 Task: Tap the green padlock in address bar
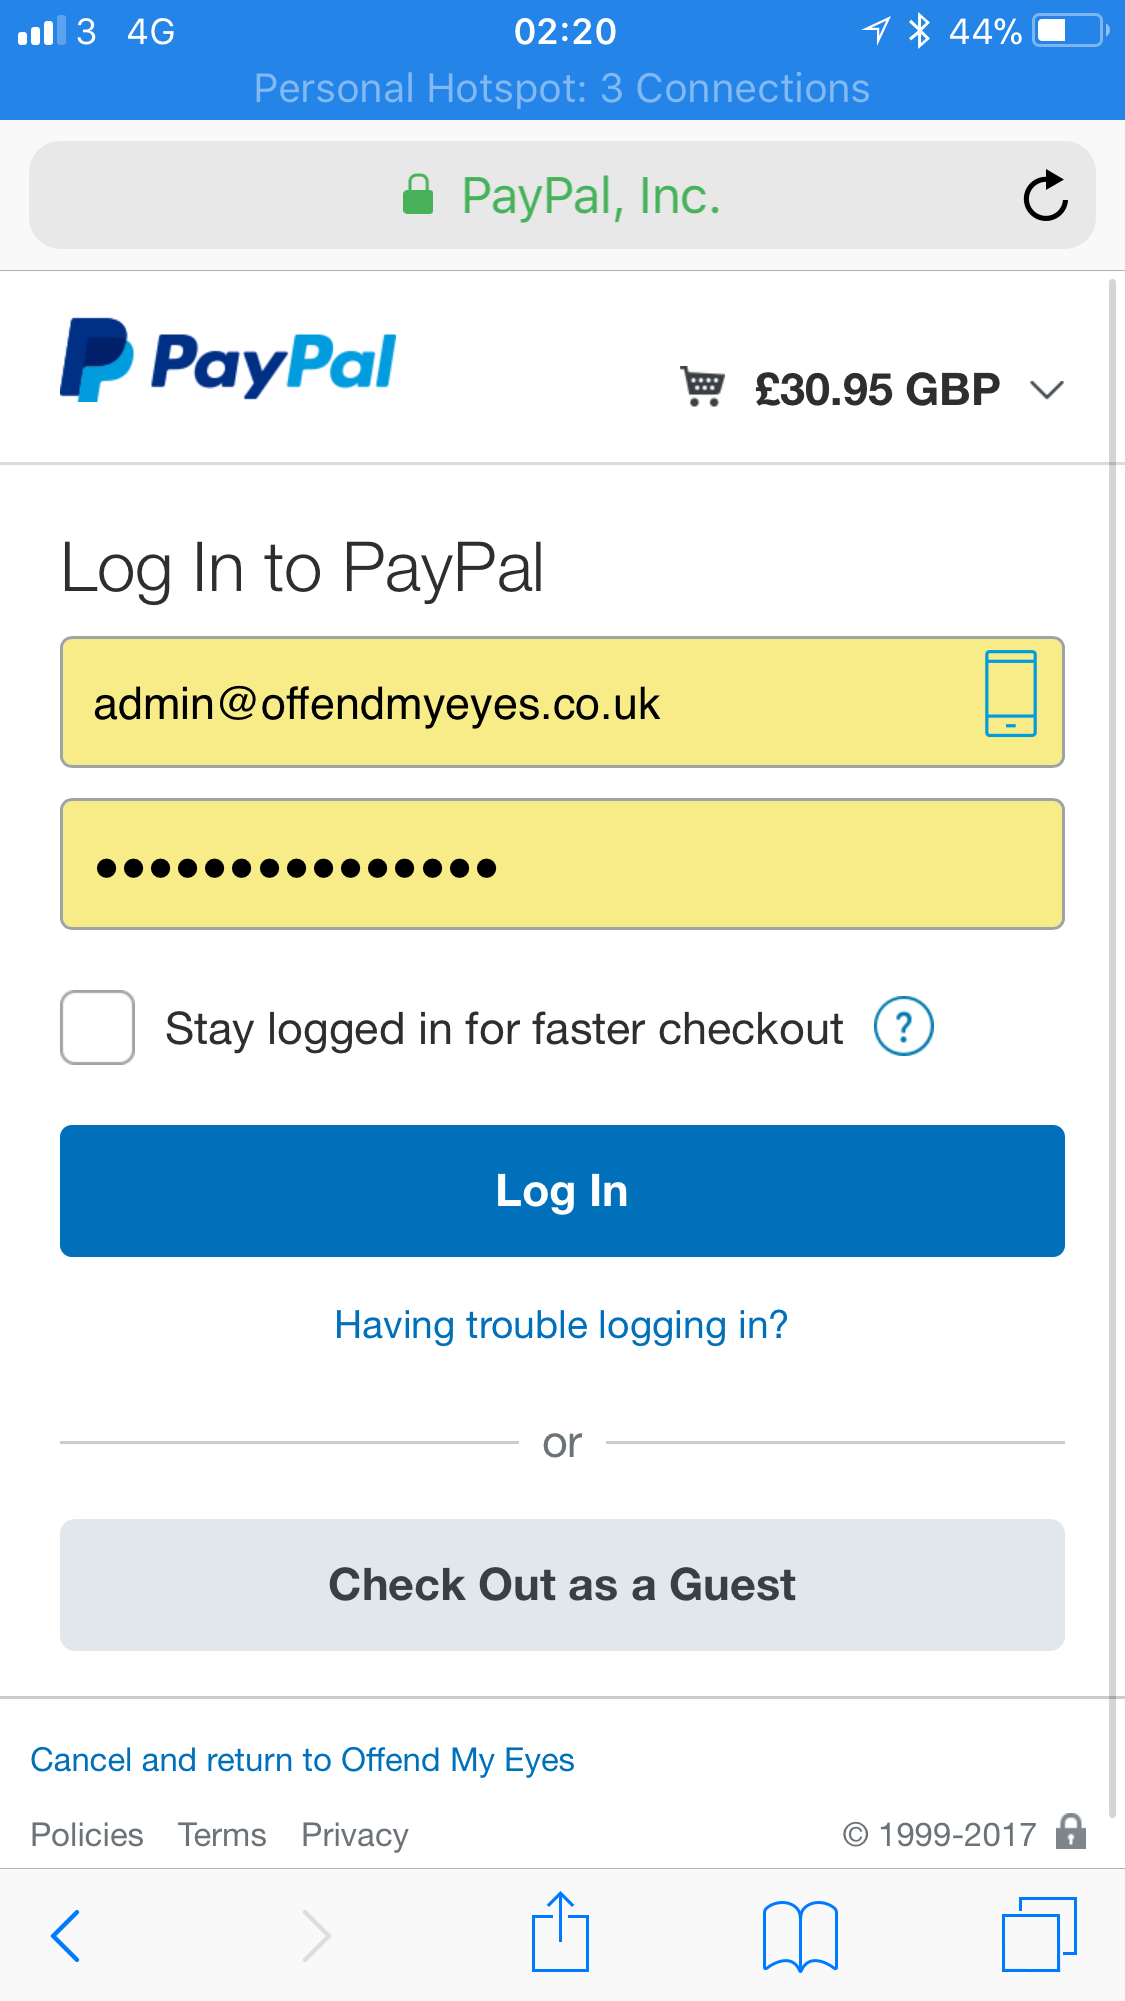418,195
